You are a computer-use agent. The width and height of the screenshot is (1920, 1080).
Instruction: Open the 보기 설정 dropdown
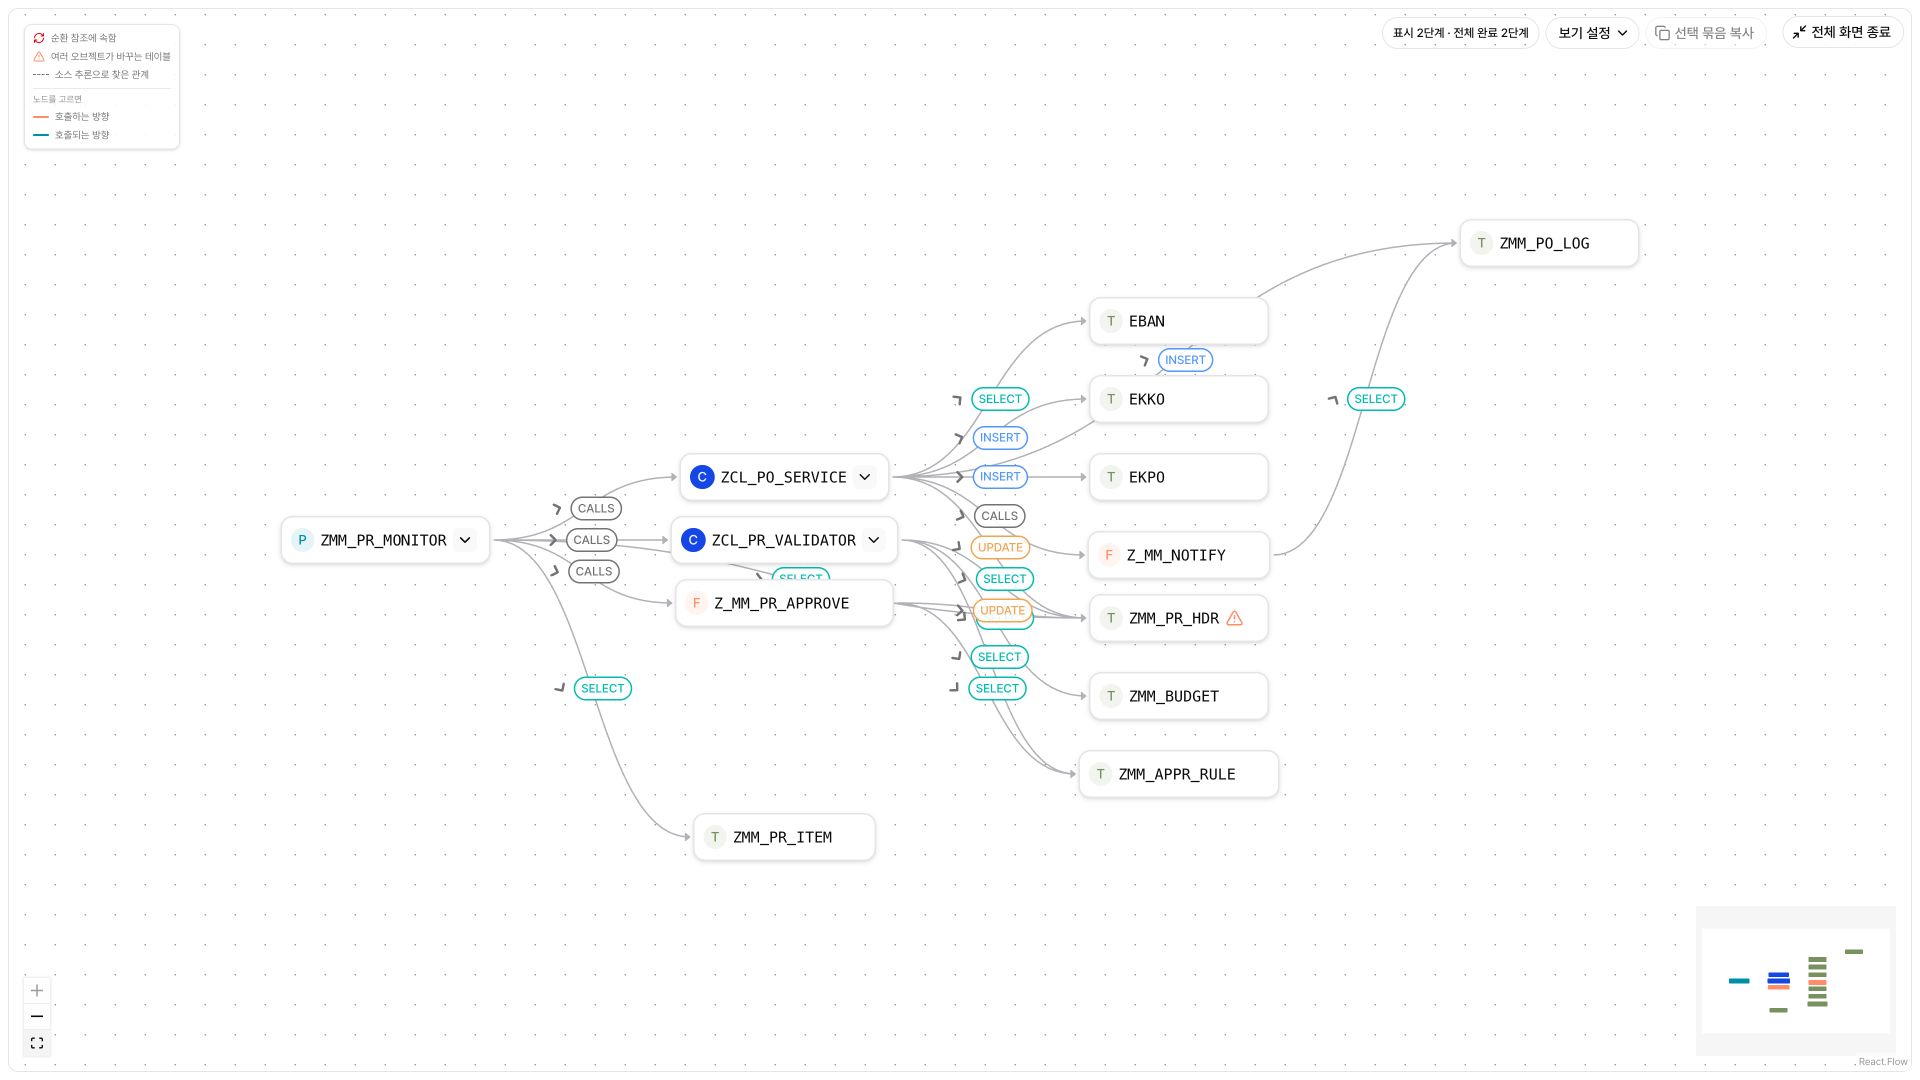tap(1592, 33)
